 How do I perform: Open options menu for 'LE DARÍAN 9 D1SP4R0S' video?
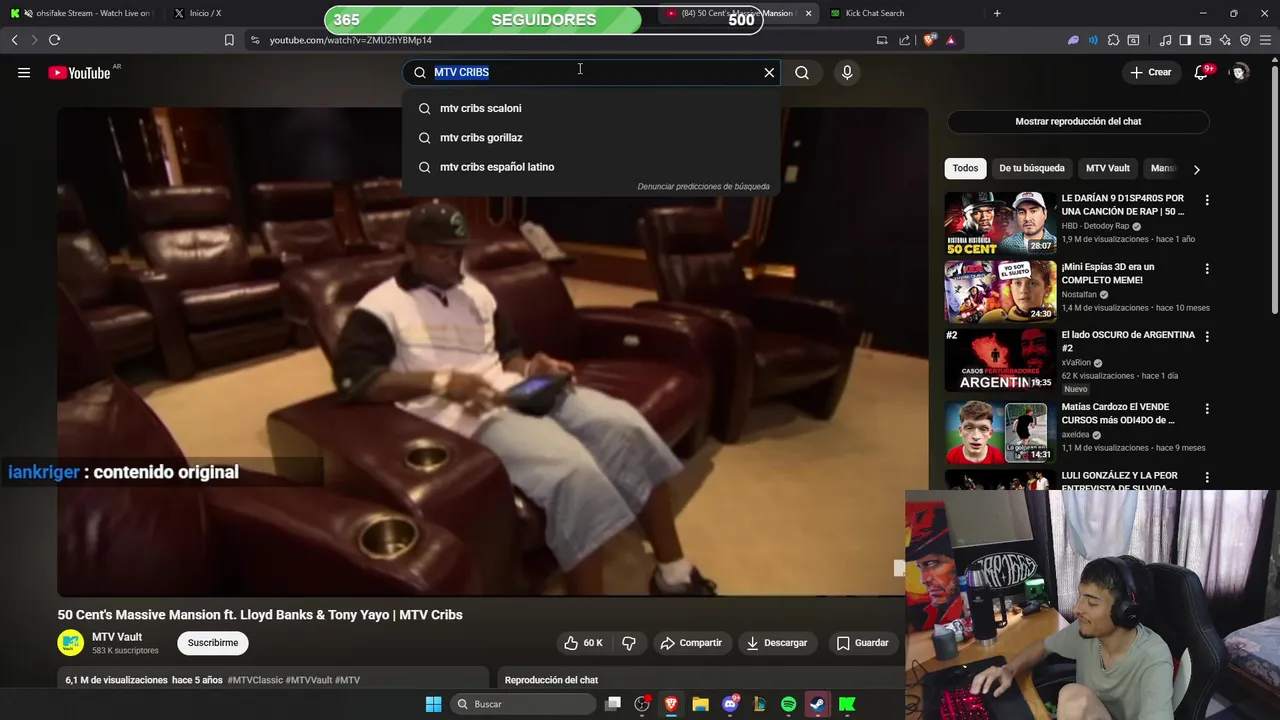pos(1207,200)
